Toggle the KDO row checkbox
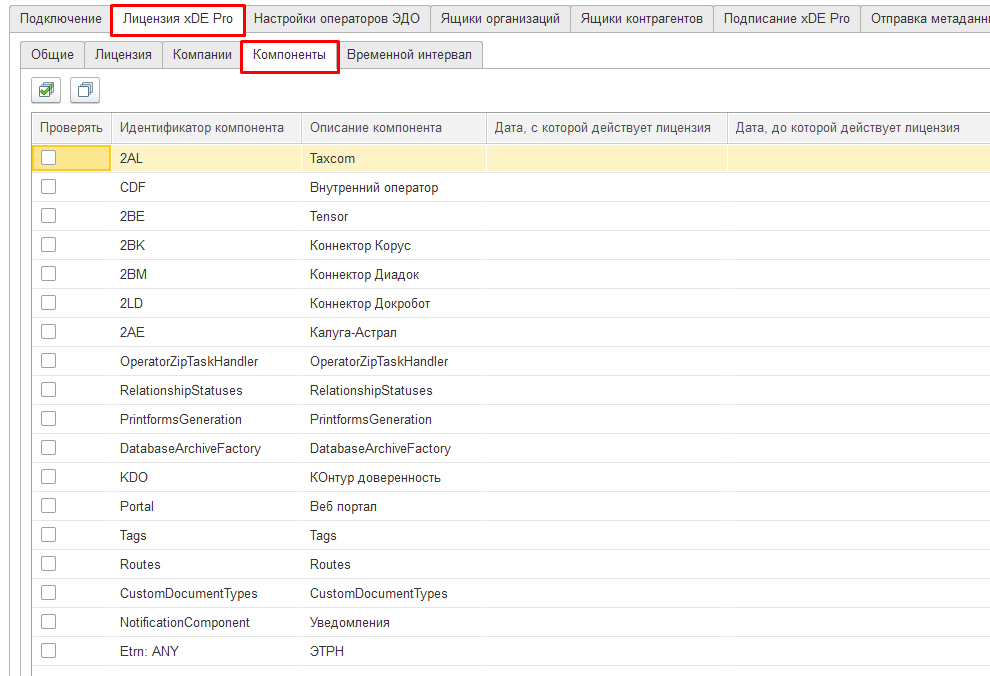 [x=49, y=477]
